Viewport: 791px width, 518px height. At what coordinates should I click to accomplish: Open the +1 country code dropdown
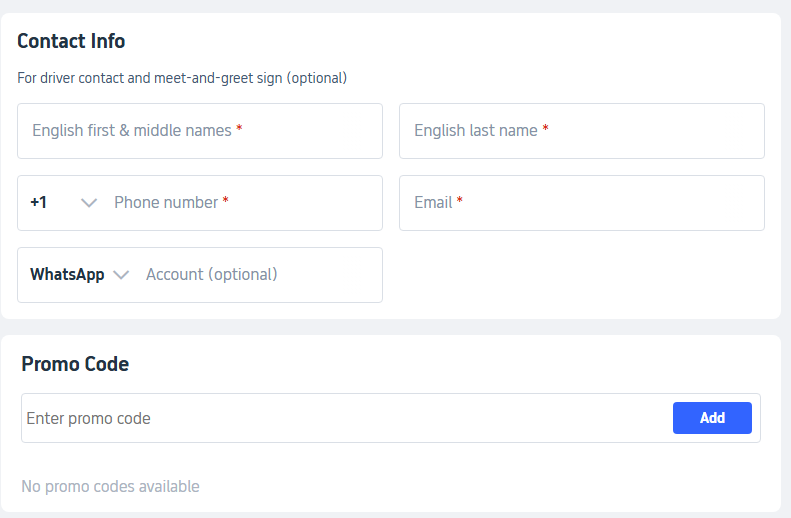[x=64, y=203]
